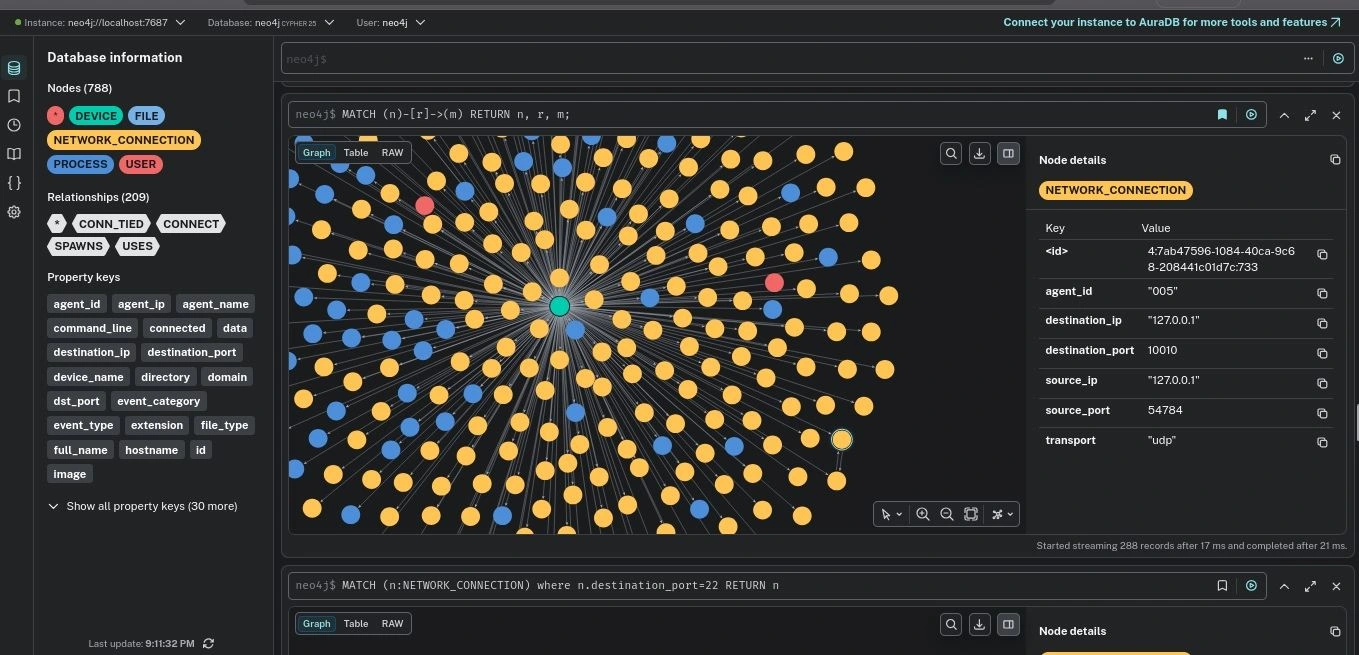The height and width of the screenshot is (655, 1359).
Task: Click Connect your instance to AuraDB link
Action: [1172, 22]
